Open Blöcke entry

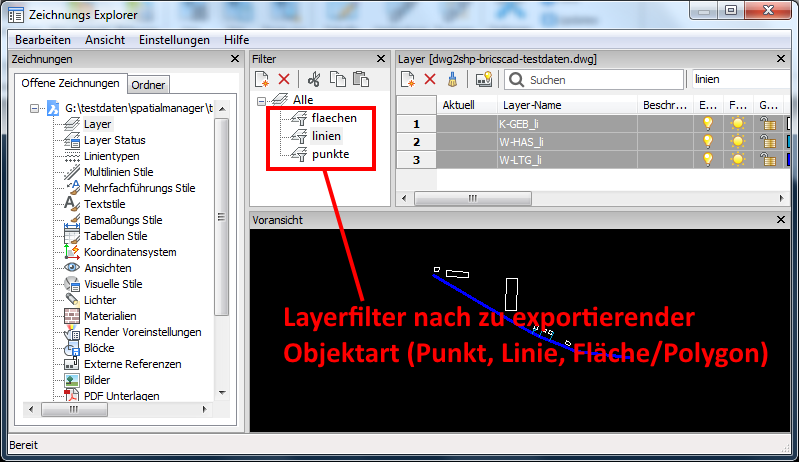pyautogui.click(x=99, y=348)
